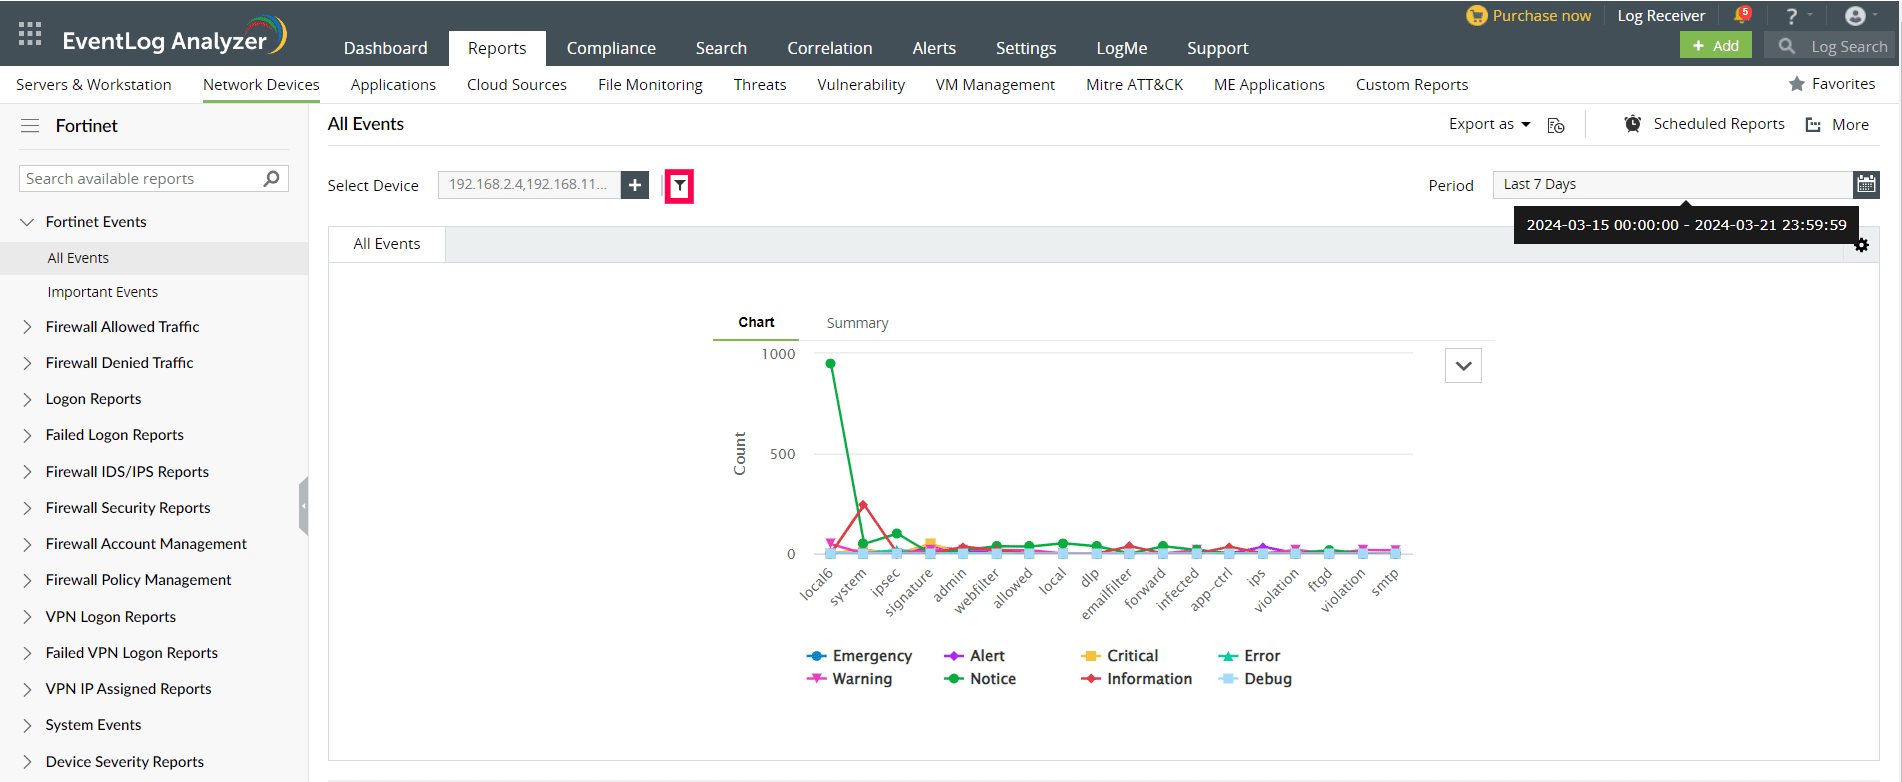Click the report settings gear icon
The height and width of the screenshot is (782, 1902).
click(1861, 245)
